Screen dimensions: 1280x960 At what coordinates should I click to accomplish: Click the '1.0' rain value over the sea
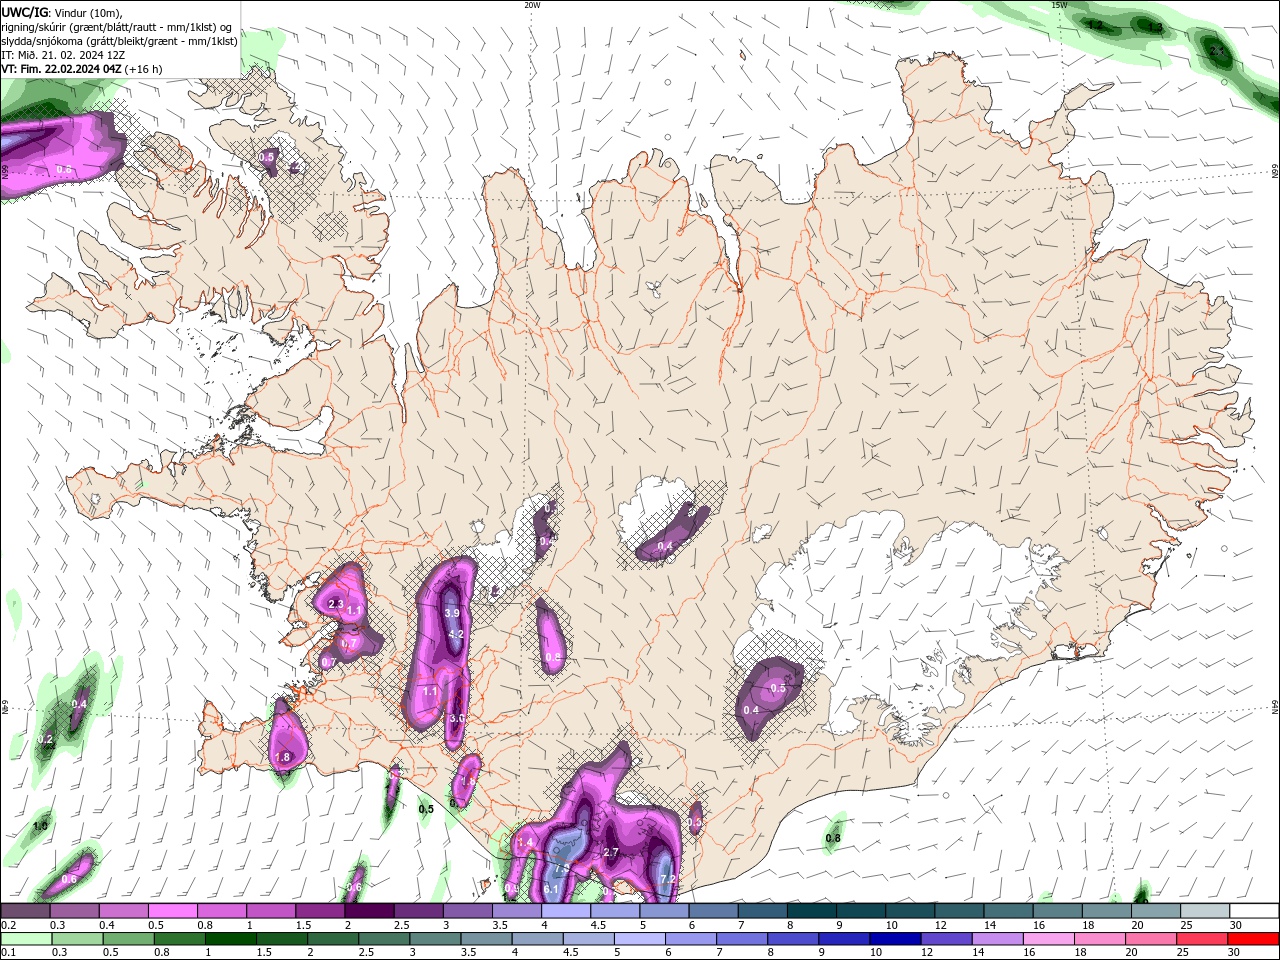click(40, 826)
